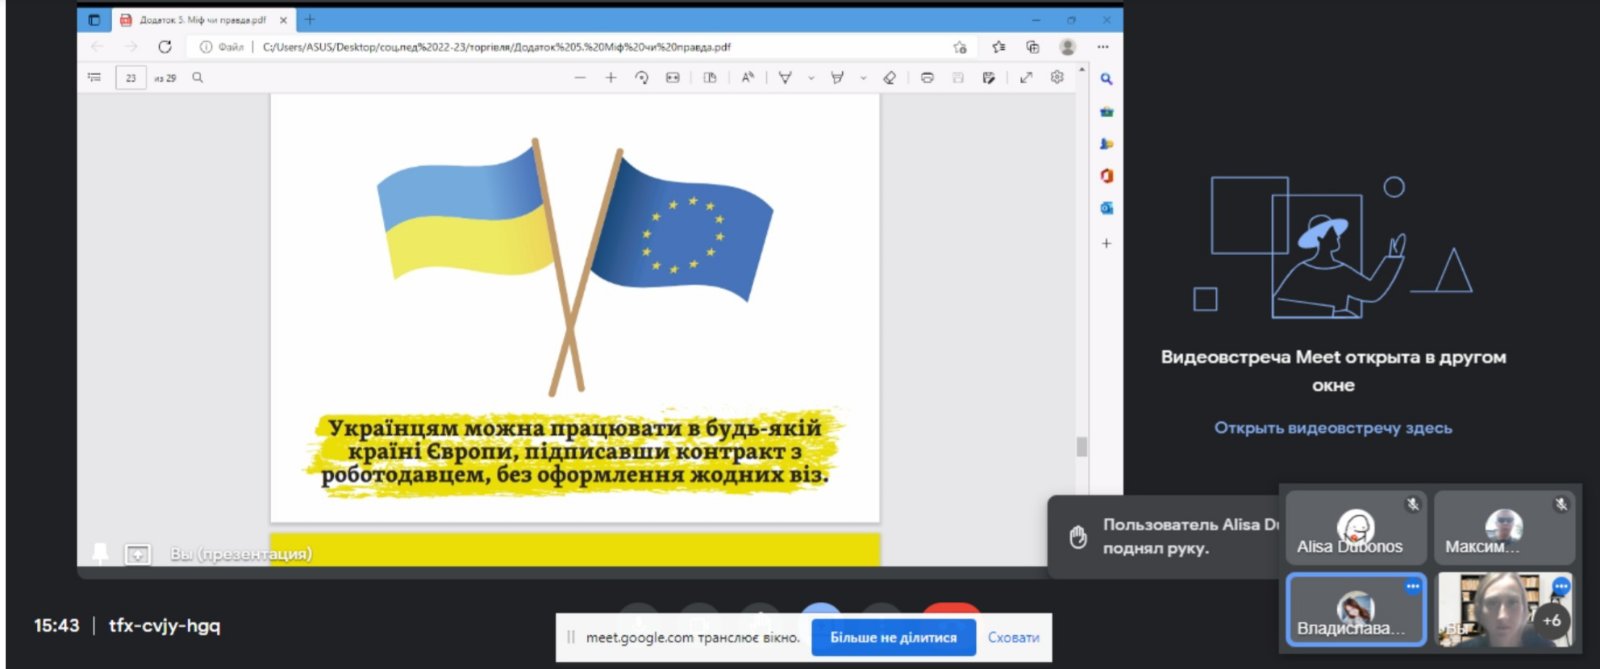
Task: Rotate the PDF page
Action: (642, 78)
